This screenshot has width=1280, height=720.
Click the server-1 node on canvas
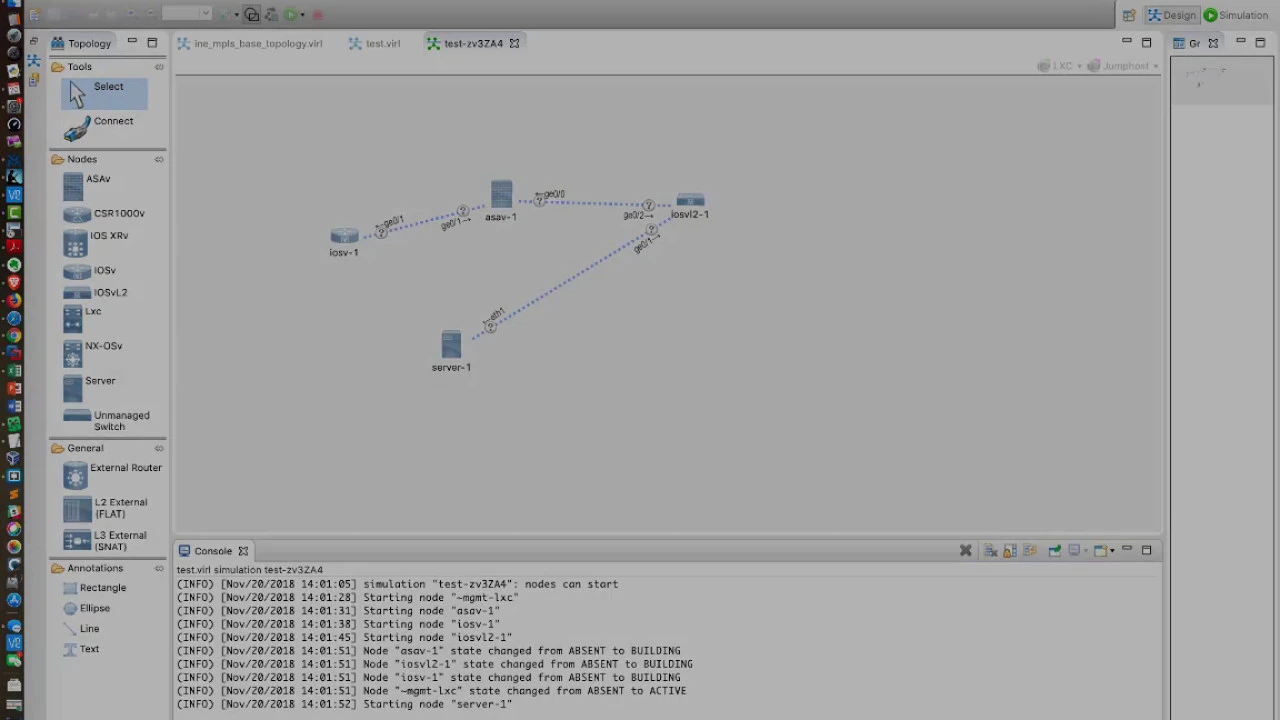tap(451, 345)
